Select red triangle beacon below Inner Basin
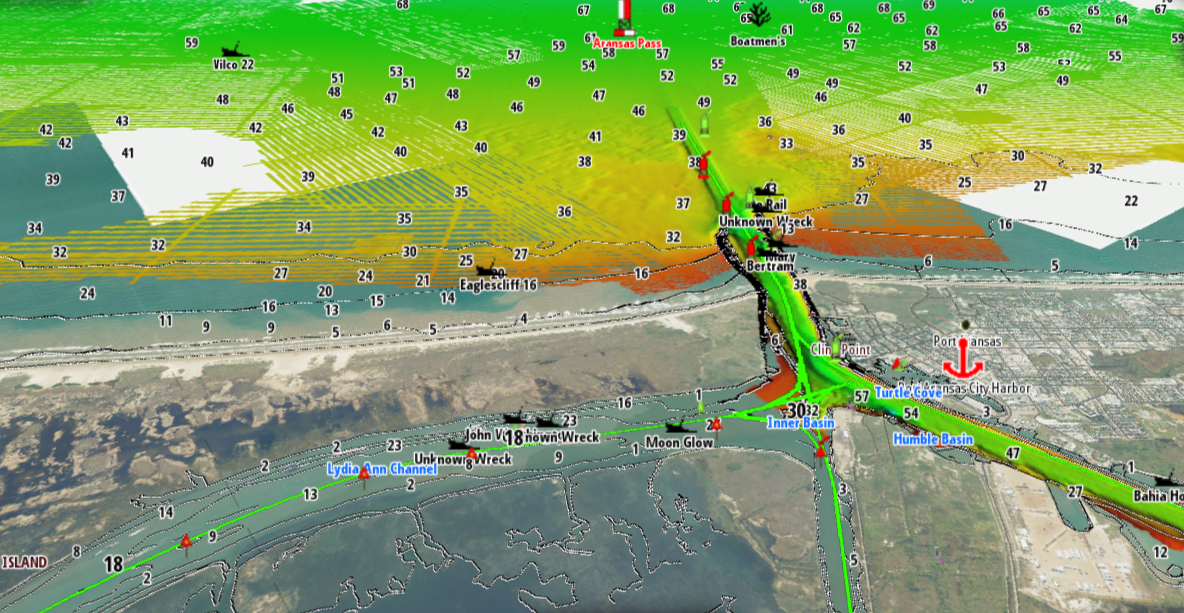 tap(820, 452)
